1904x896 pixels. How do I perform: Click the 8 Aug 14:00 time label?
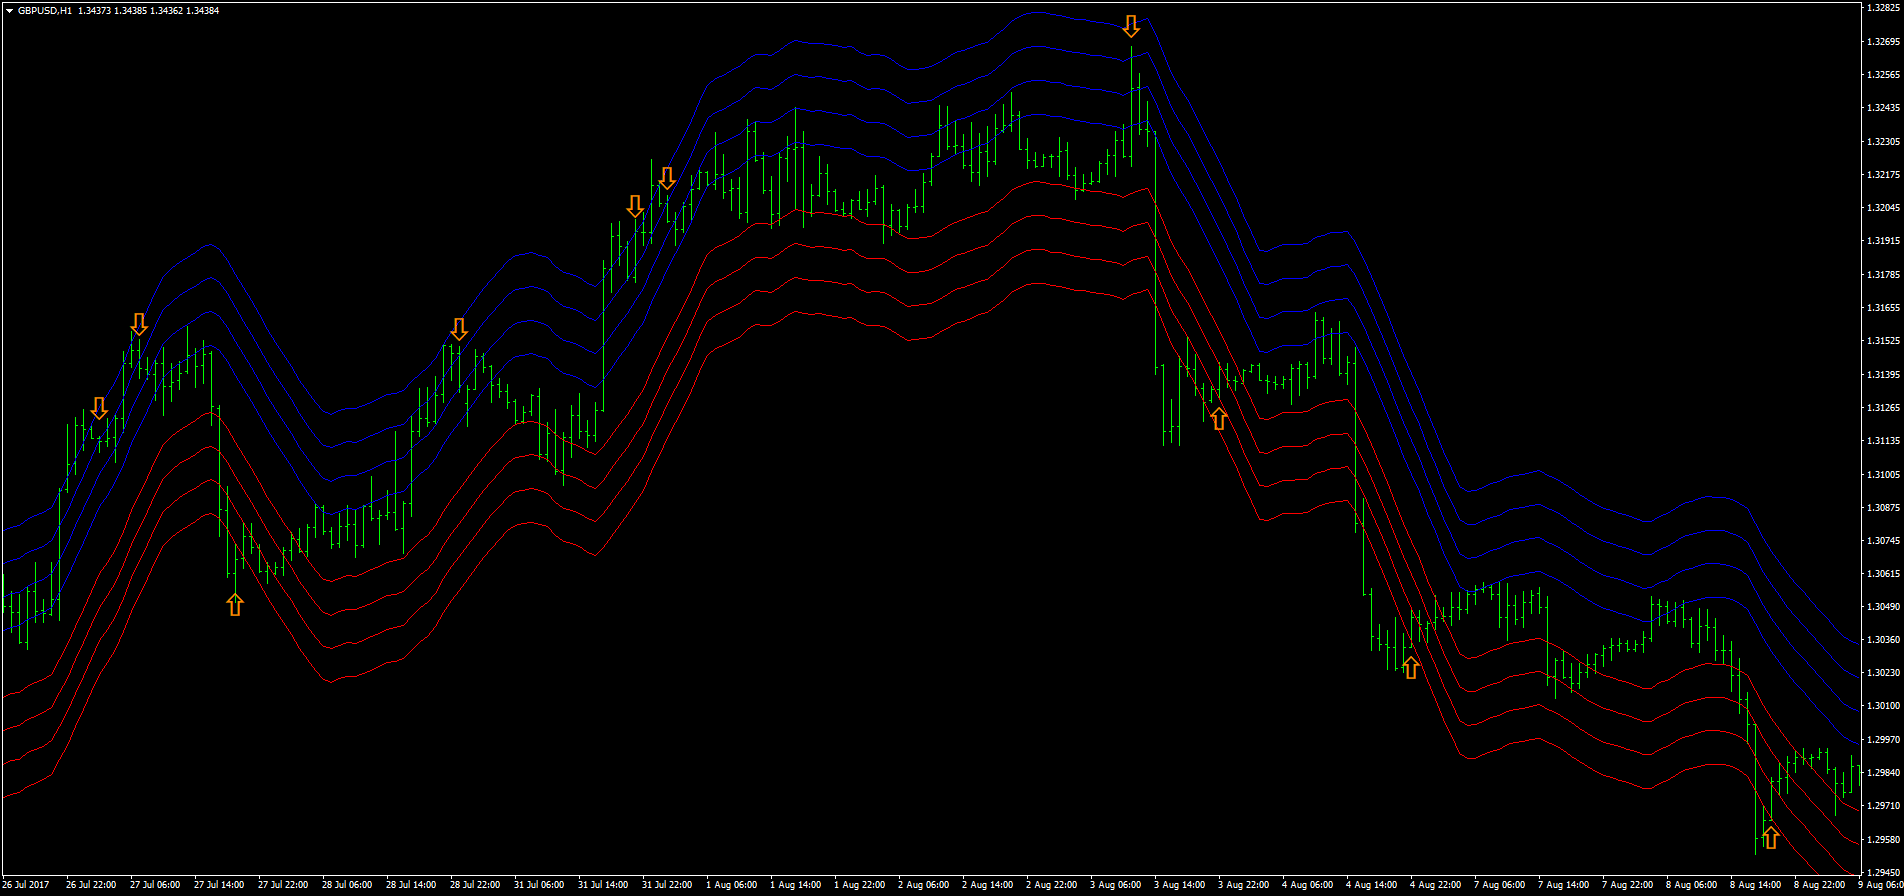click(1755, 885)
